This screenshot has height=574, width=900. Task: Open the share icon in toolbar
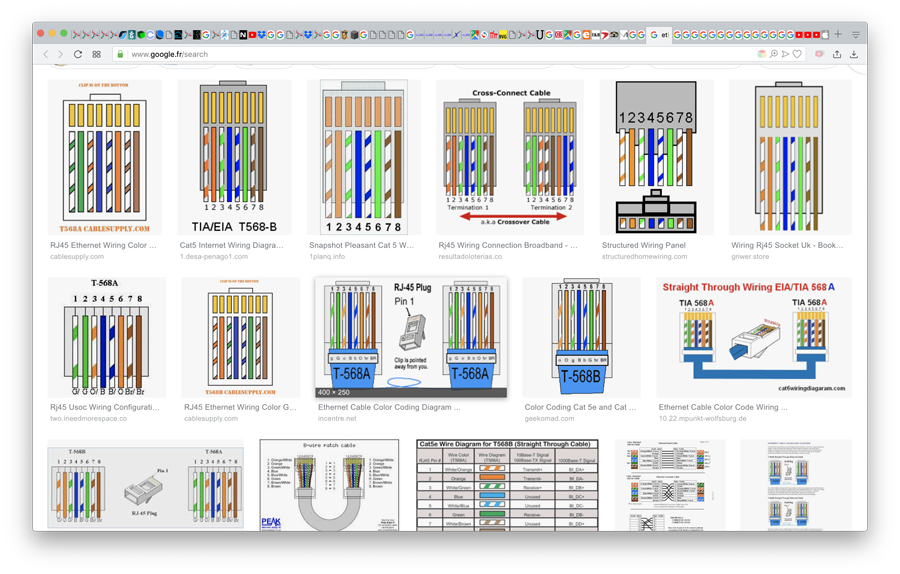[837, 54]
